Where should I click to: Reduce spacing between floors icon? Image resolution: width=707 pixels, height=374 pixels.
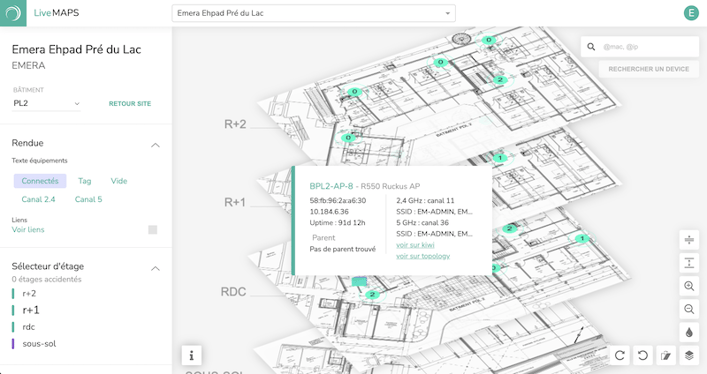[689, 240]
